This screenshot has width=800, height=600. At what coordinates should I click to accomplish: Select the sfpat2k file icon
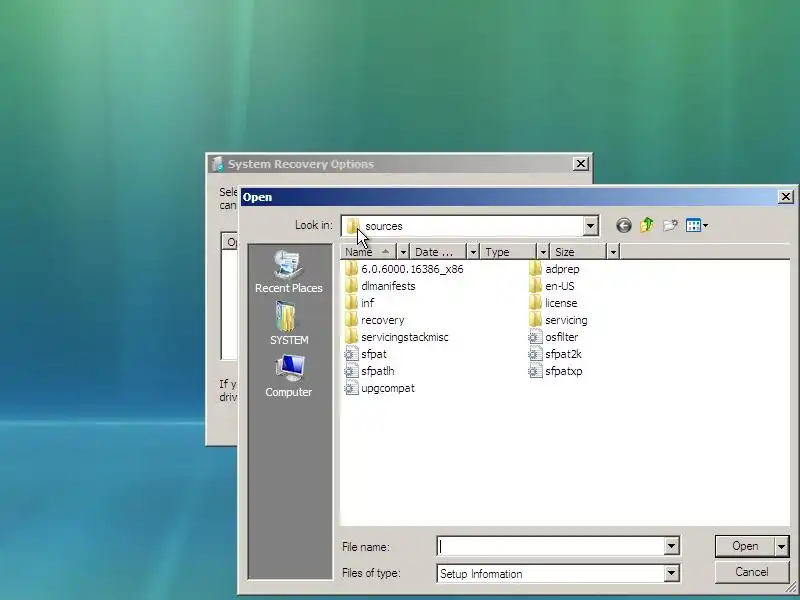tap(535, 354)
